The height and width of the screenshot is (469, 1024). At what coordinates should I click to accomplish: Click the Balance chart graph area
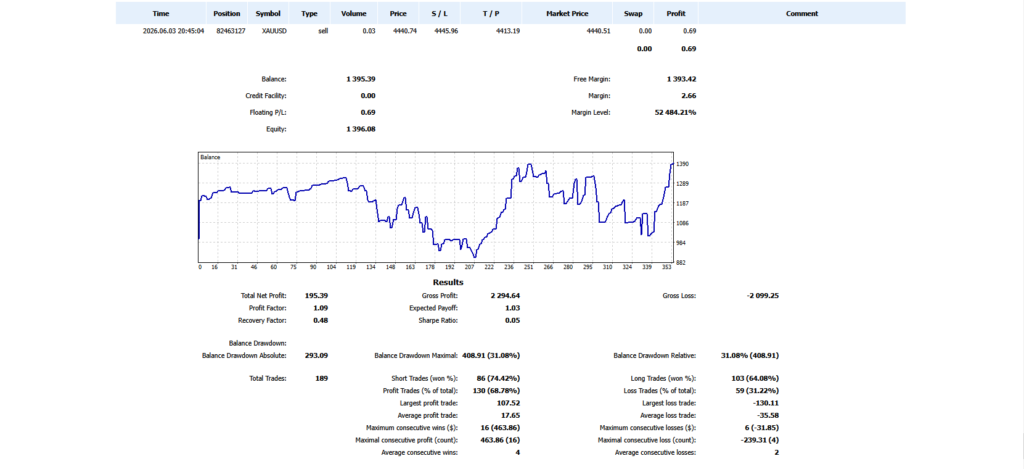[436, 207]
